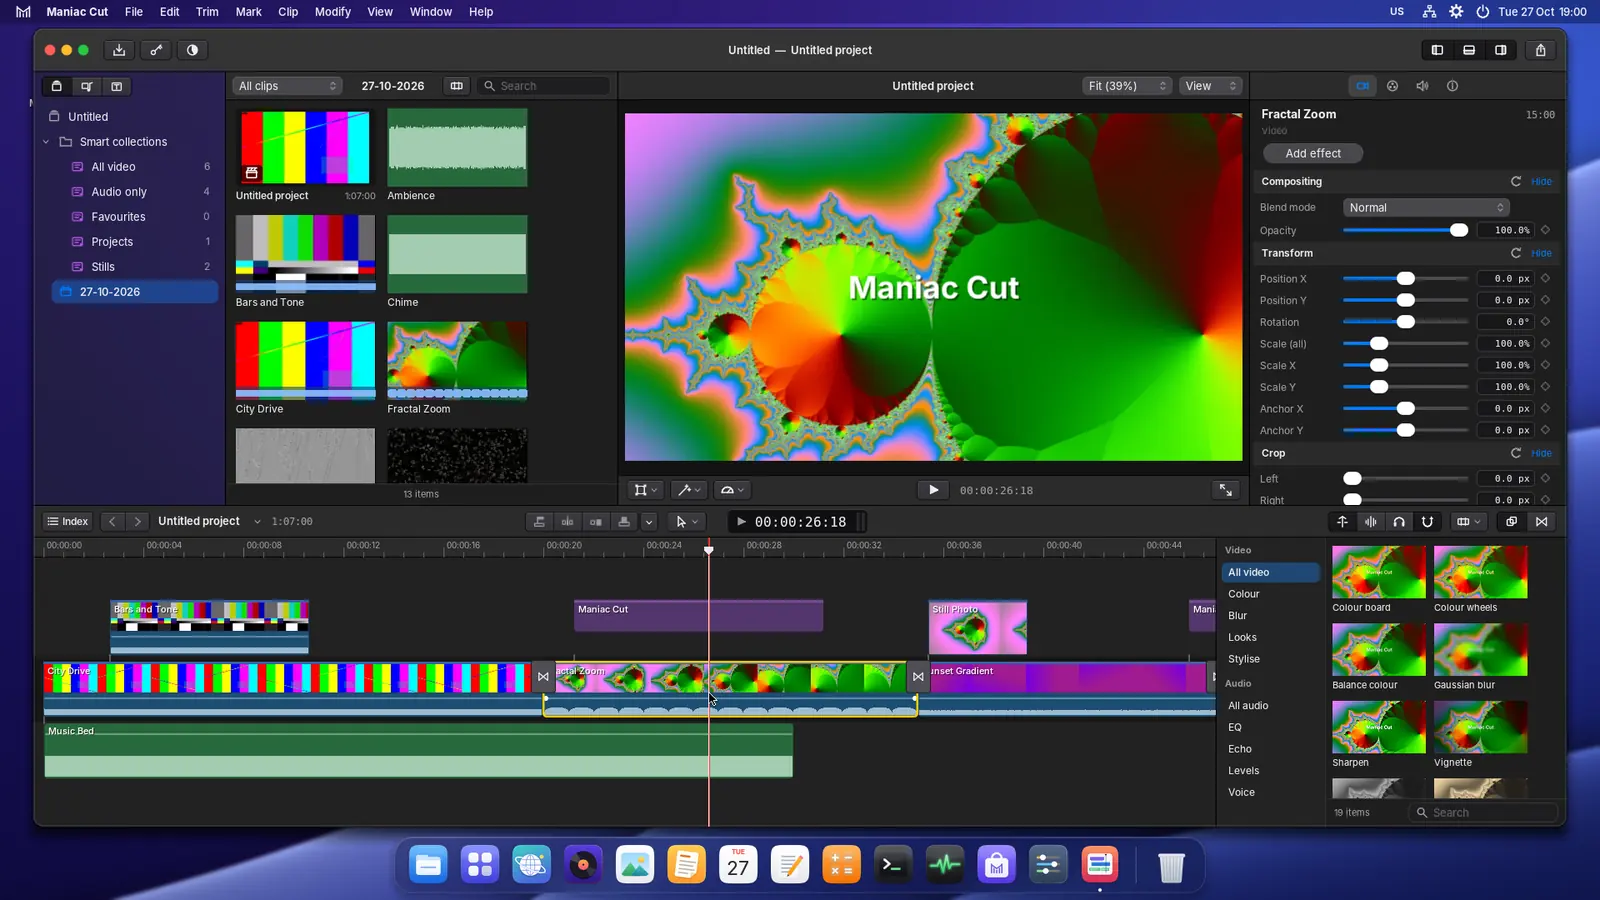Open the Blend mode Normal dropdown
This screenshot has height=900, width=1600.
click(1425, 208)
